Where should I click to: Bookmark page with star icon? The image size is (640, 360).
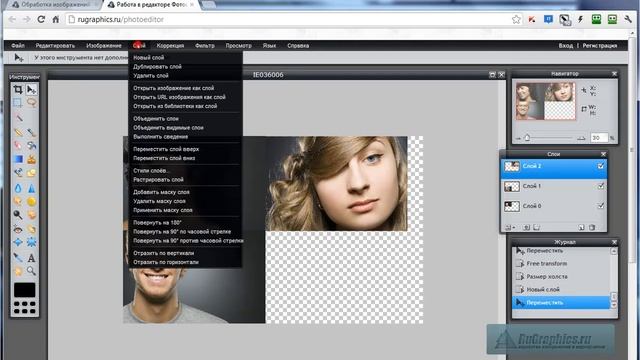[516, 19]
